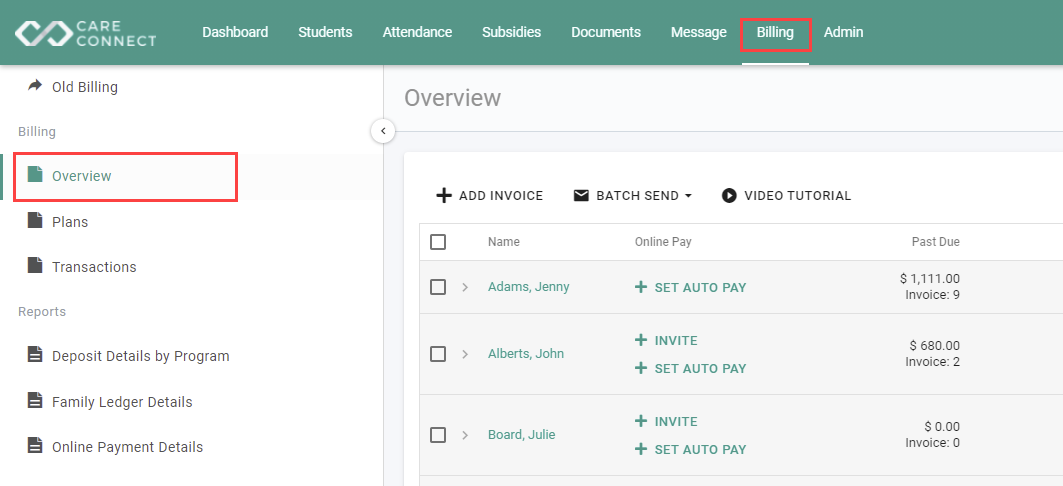Screen dimensions: 1063x486
Task: Expand the Alberts, John row chevron
Action: (x=465, y=354)
